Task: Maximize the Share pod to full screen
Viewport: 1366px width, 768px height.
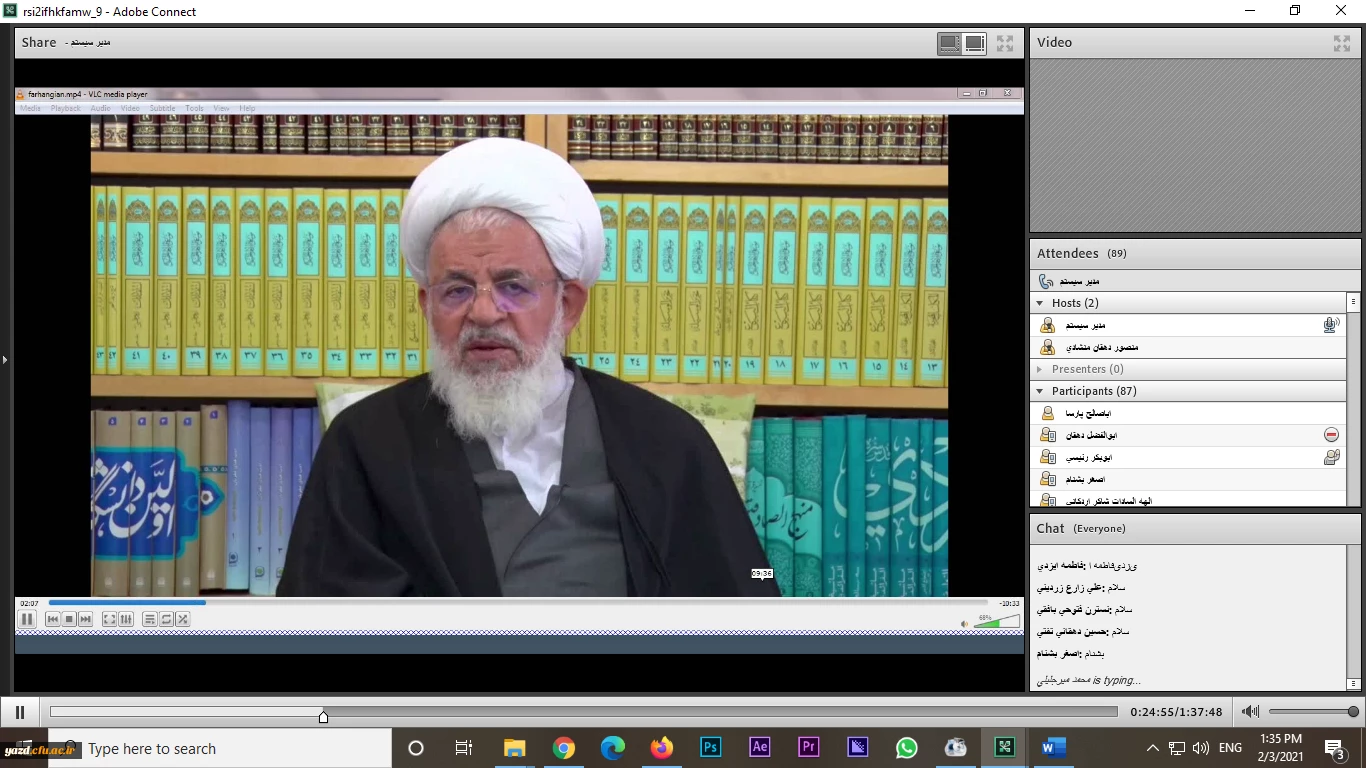Action: pyautogui.click(x=1005, y=43)
